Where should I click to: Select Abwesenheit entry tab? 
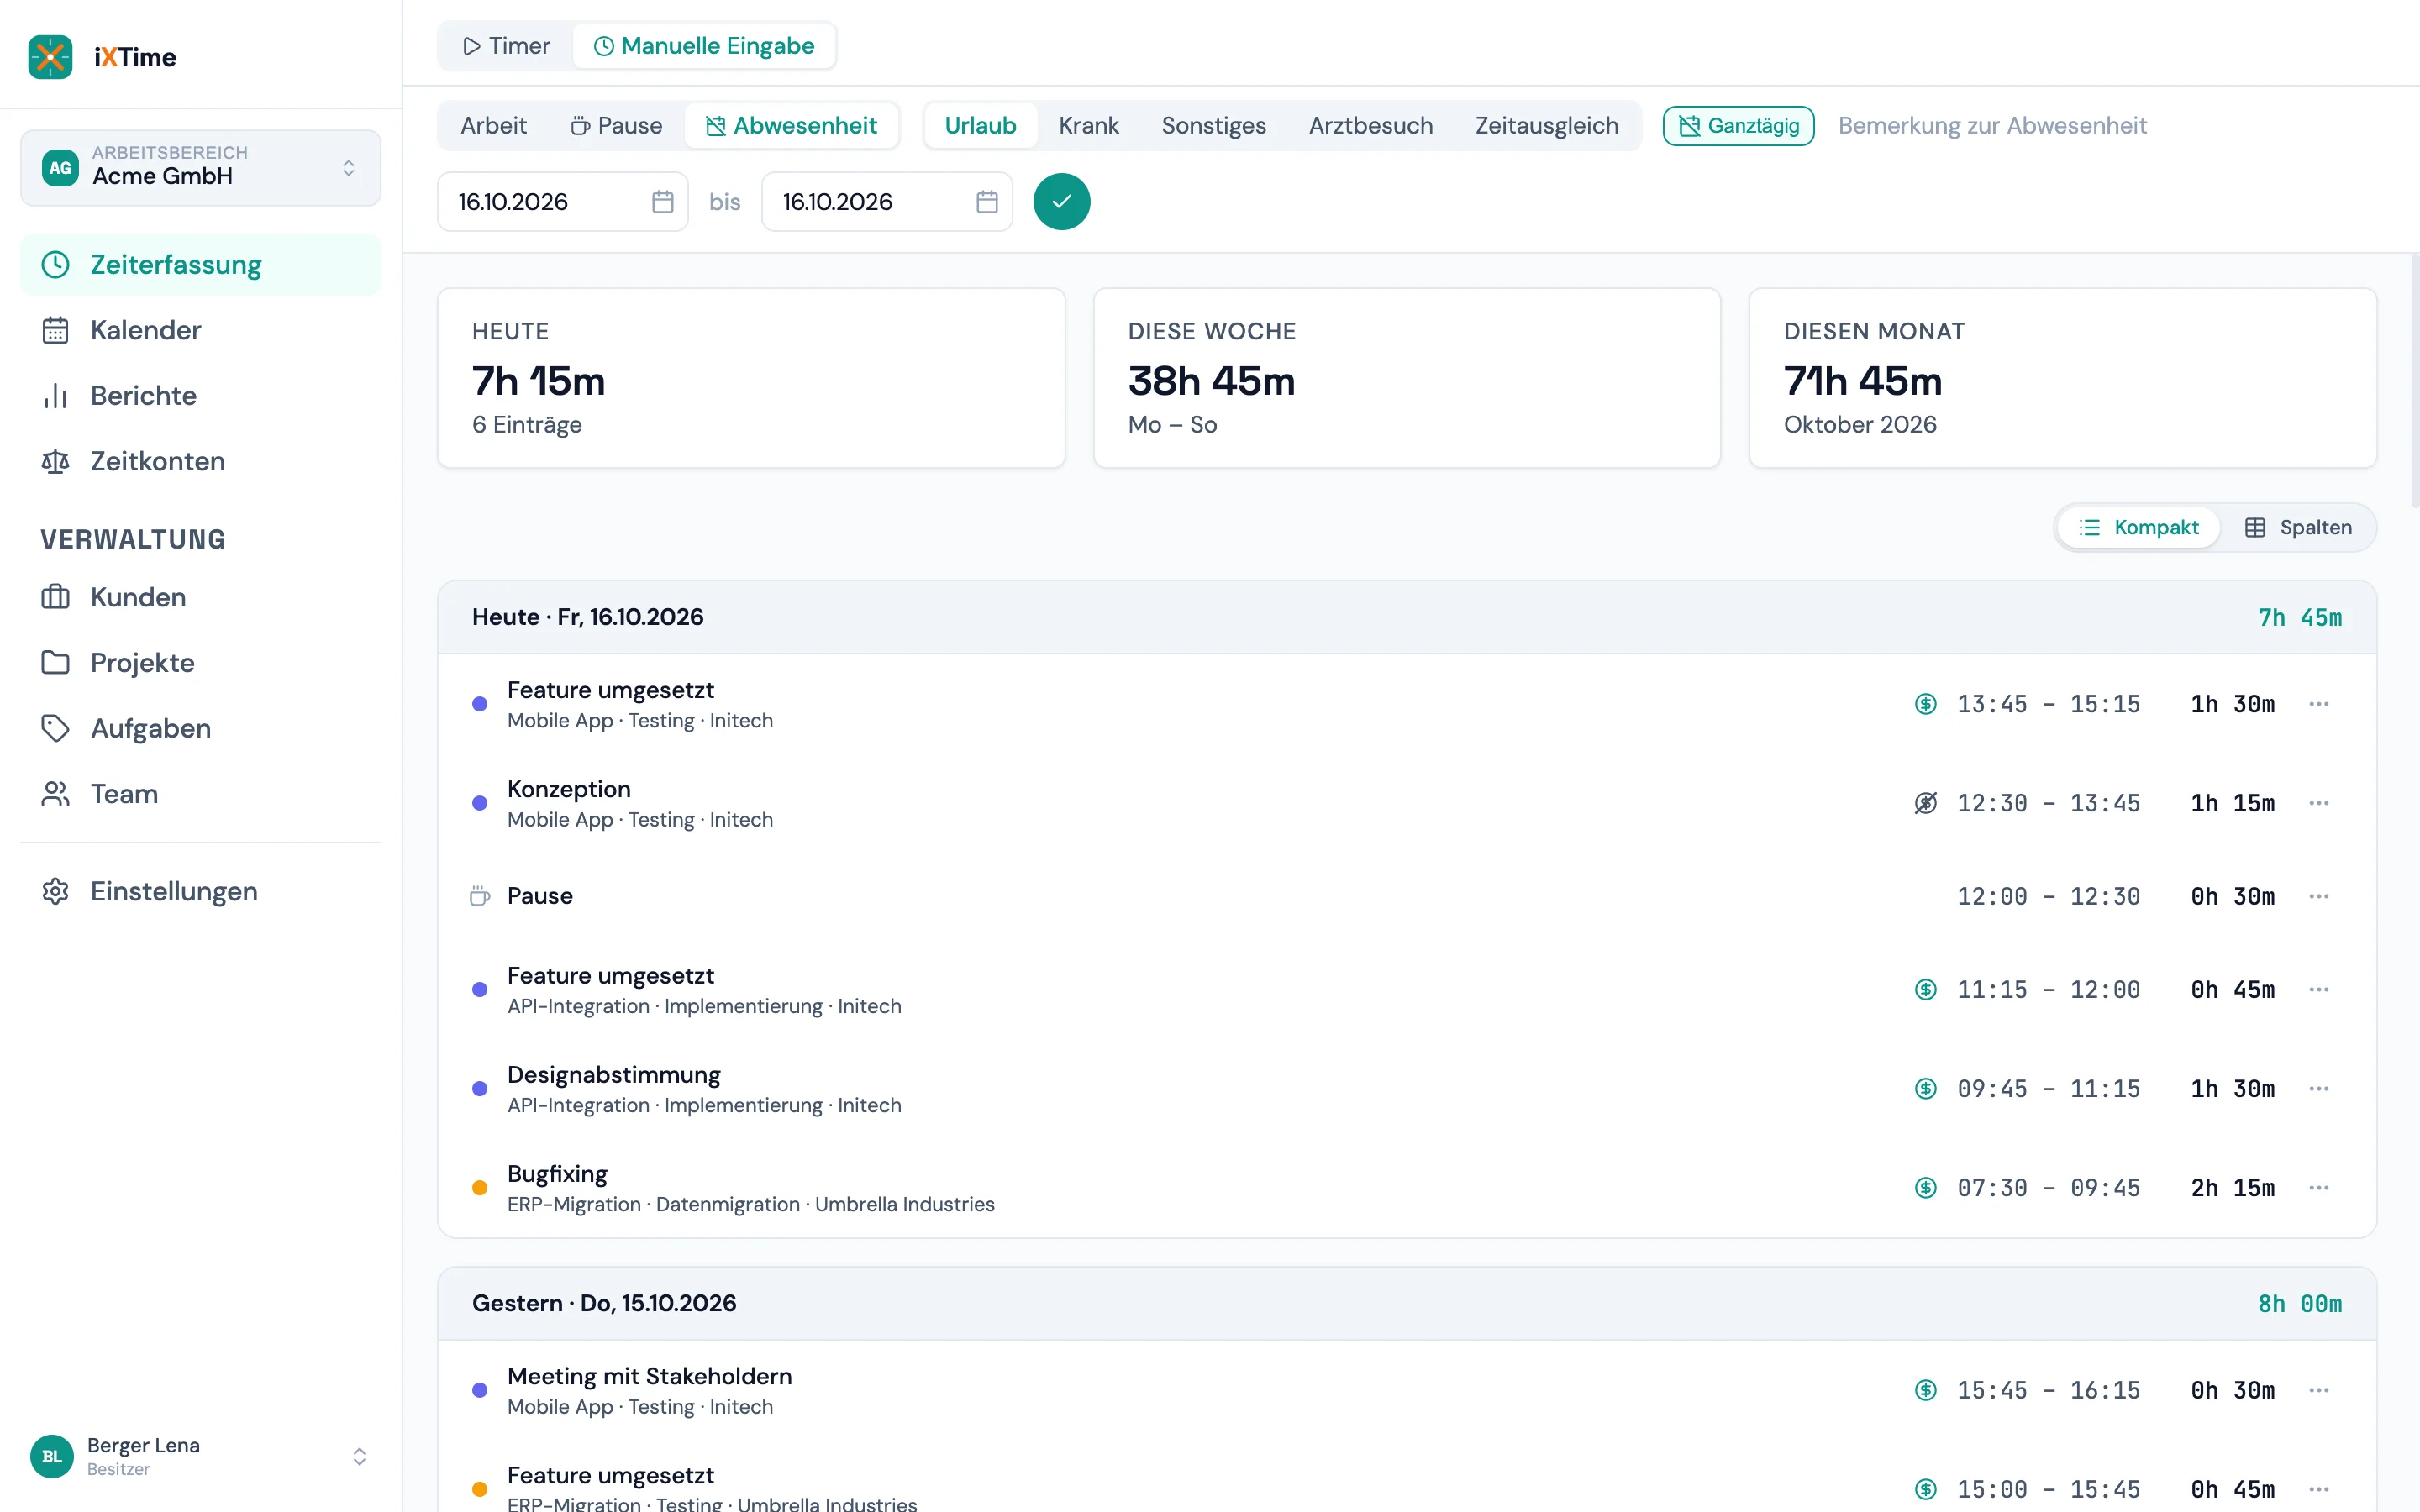coord(791,126)
